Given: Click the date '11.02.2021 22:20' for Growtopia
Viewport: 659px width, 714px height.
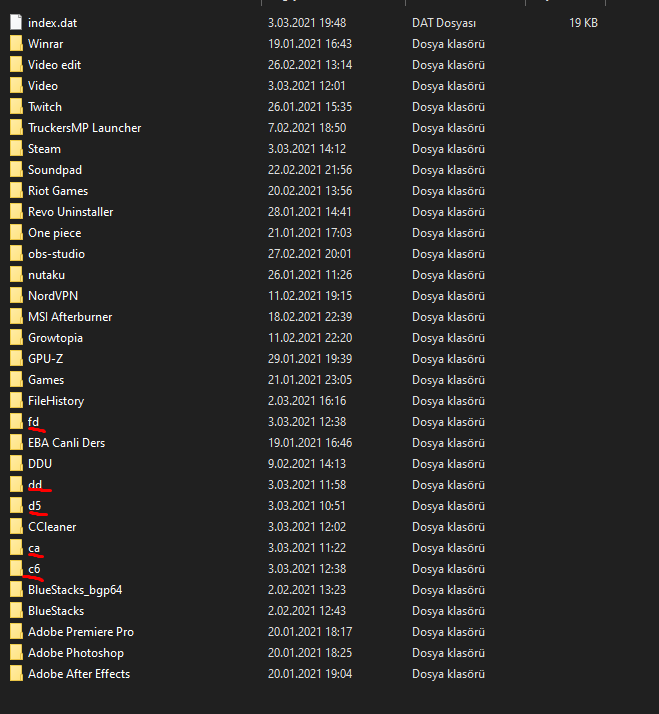Looking at the screenshot, I should [310, 337].
